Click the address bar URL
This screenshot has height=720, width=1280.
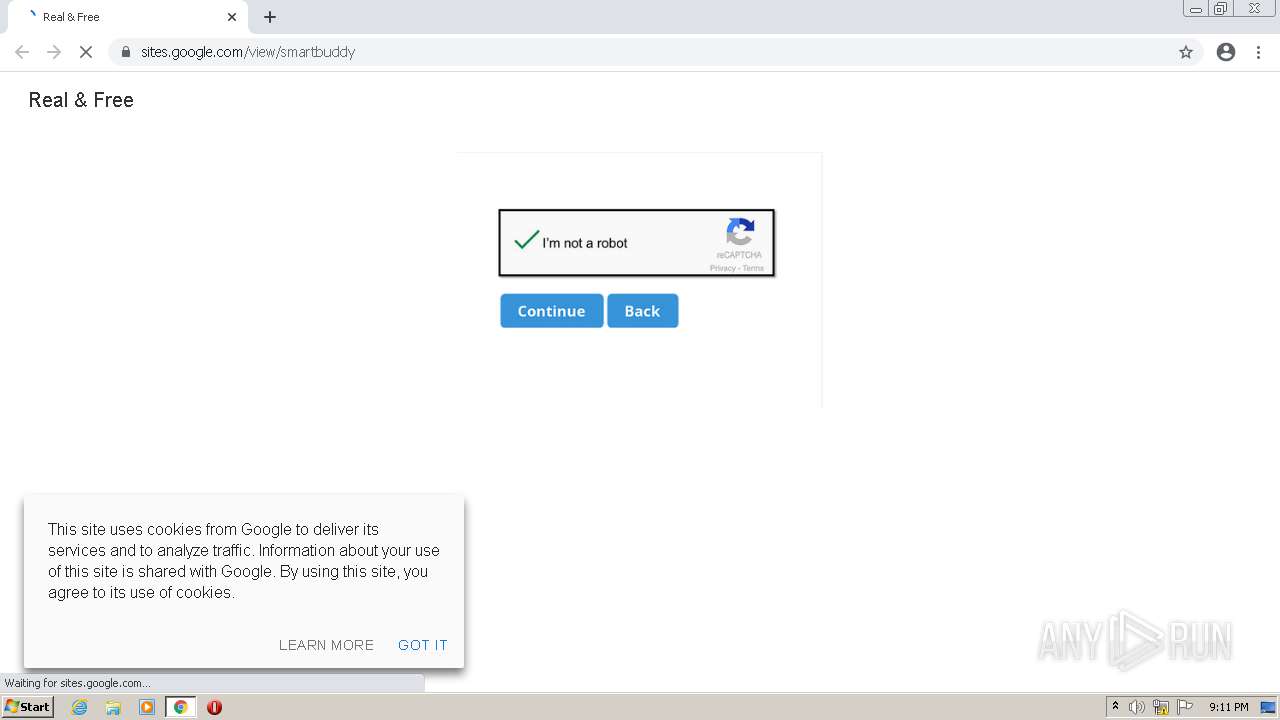[x=248, y=52]
